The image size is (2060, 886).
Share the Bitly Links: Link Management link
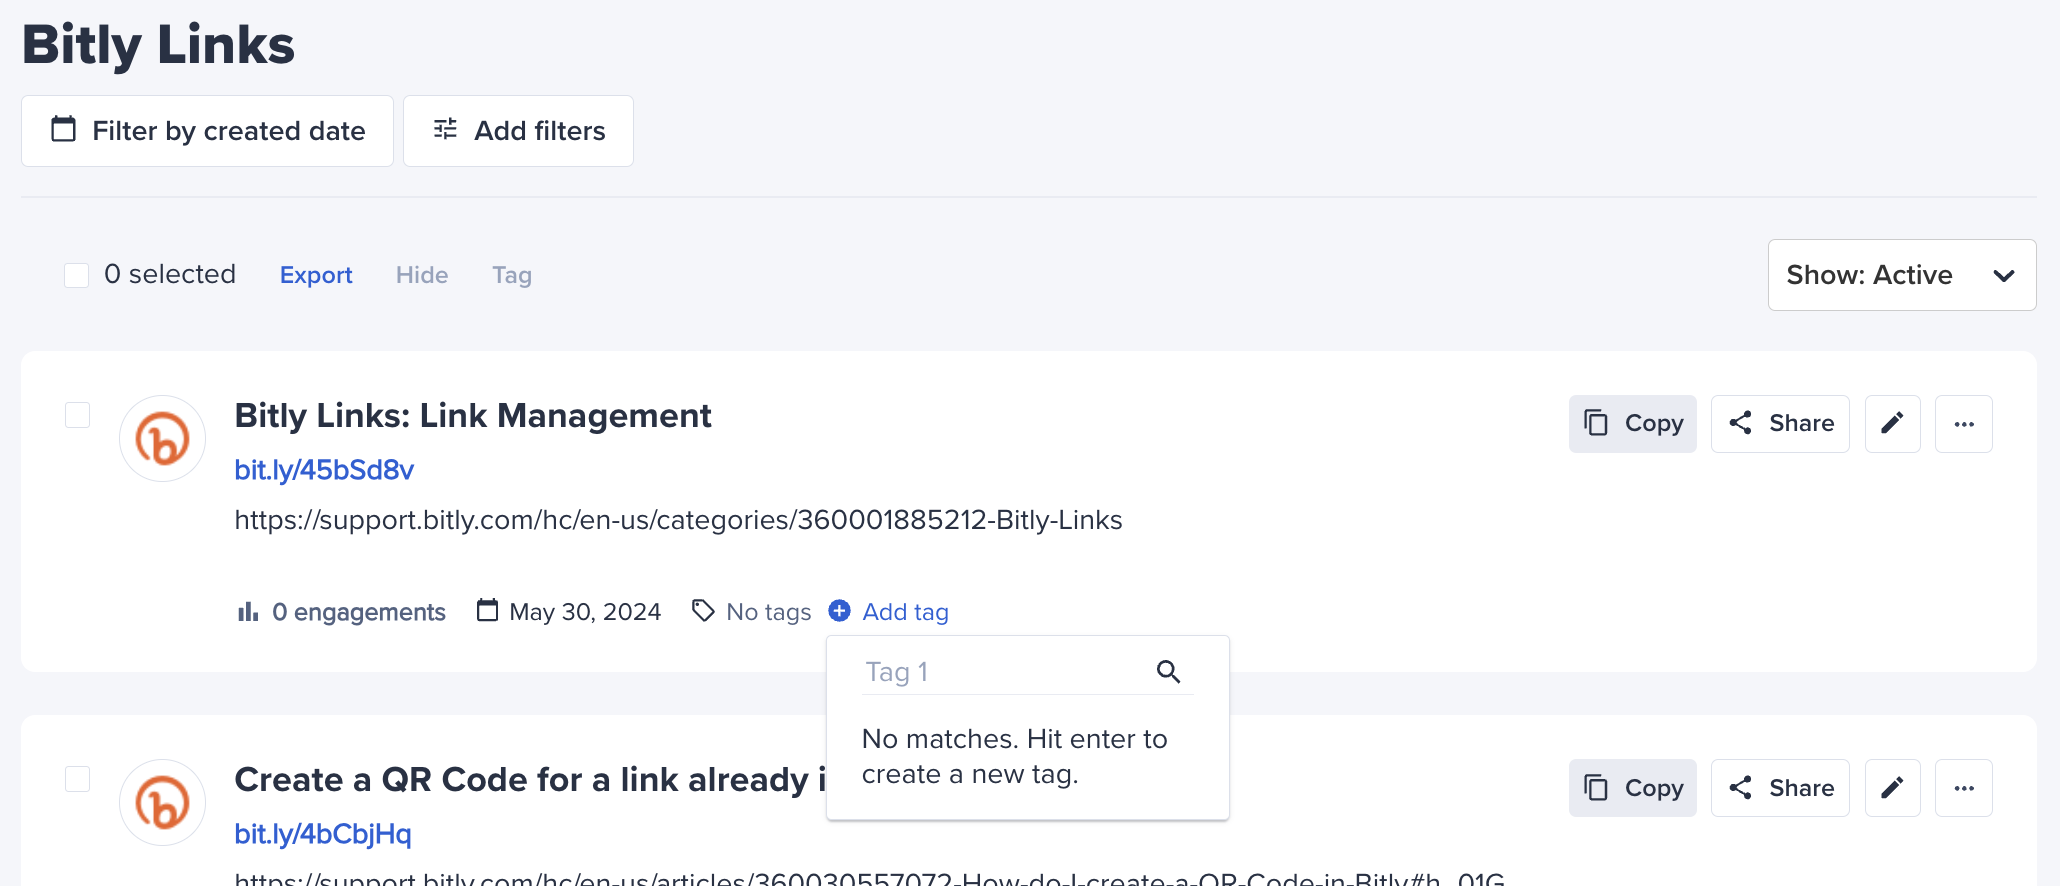[1780, 424]
